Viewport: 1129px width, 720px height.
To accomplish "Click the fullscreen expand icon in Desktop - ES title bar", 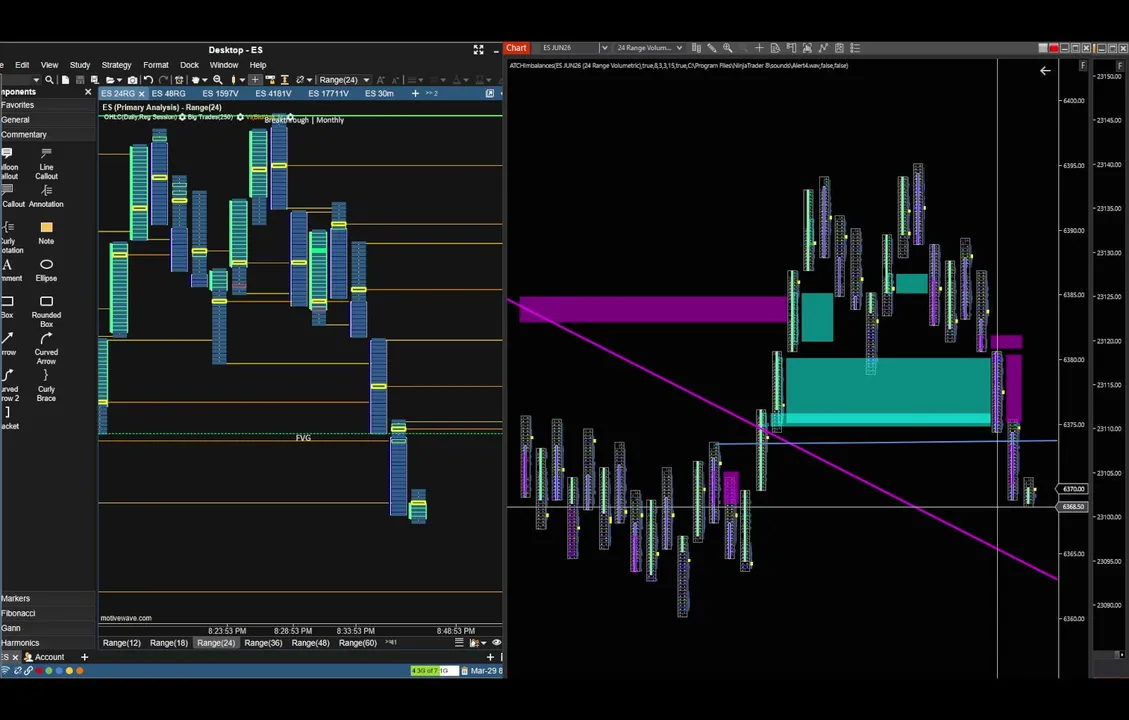I will coord(478,50).
